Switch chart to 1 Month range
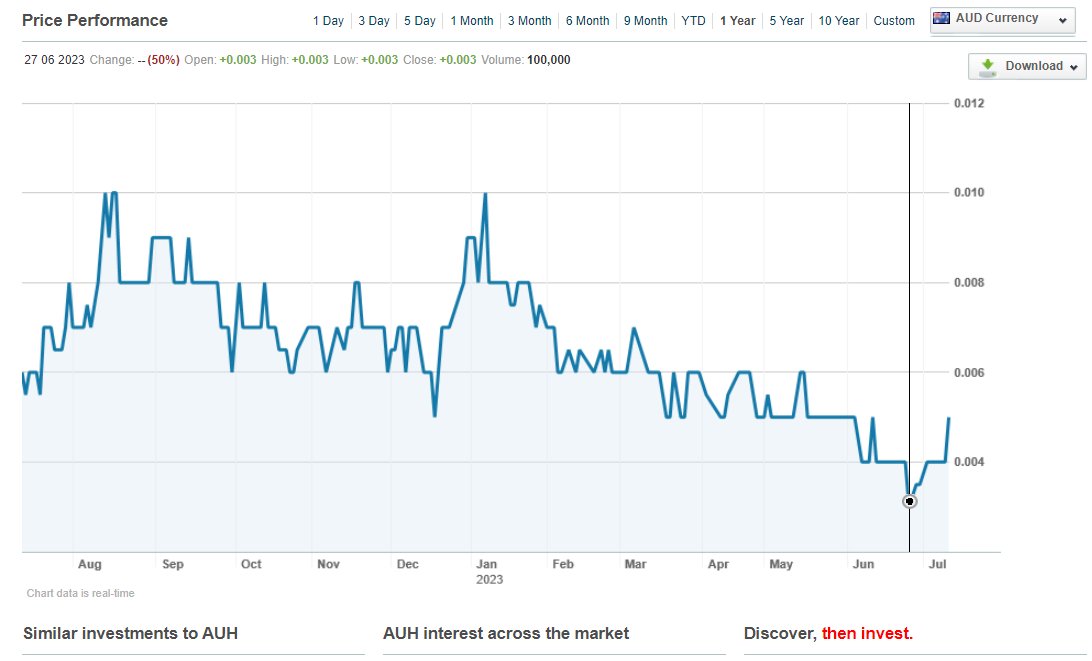1092x661 pixels. (471, 21)
